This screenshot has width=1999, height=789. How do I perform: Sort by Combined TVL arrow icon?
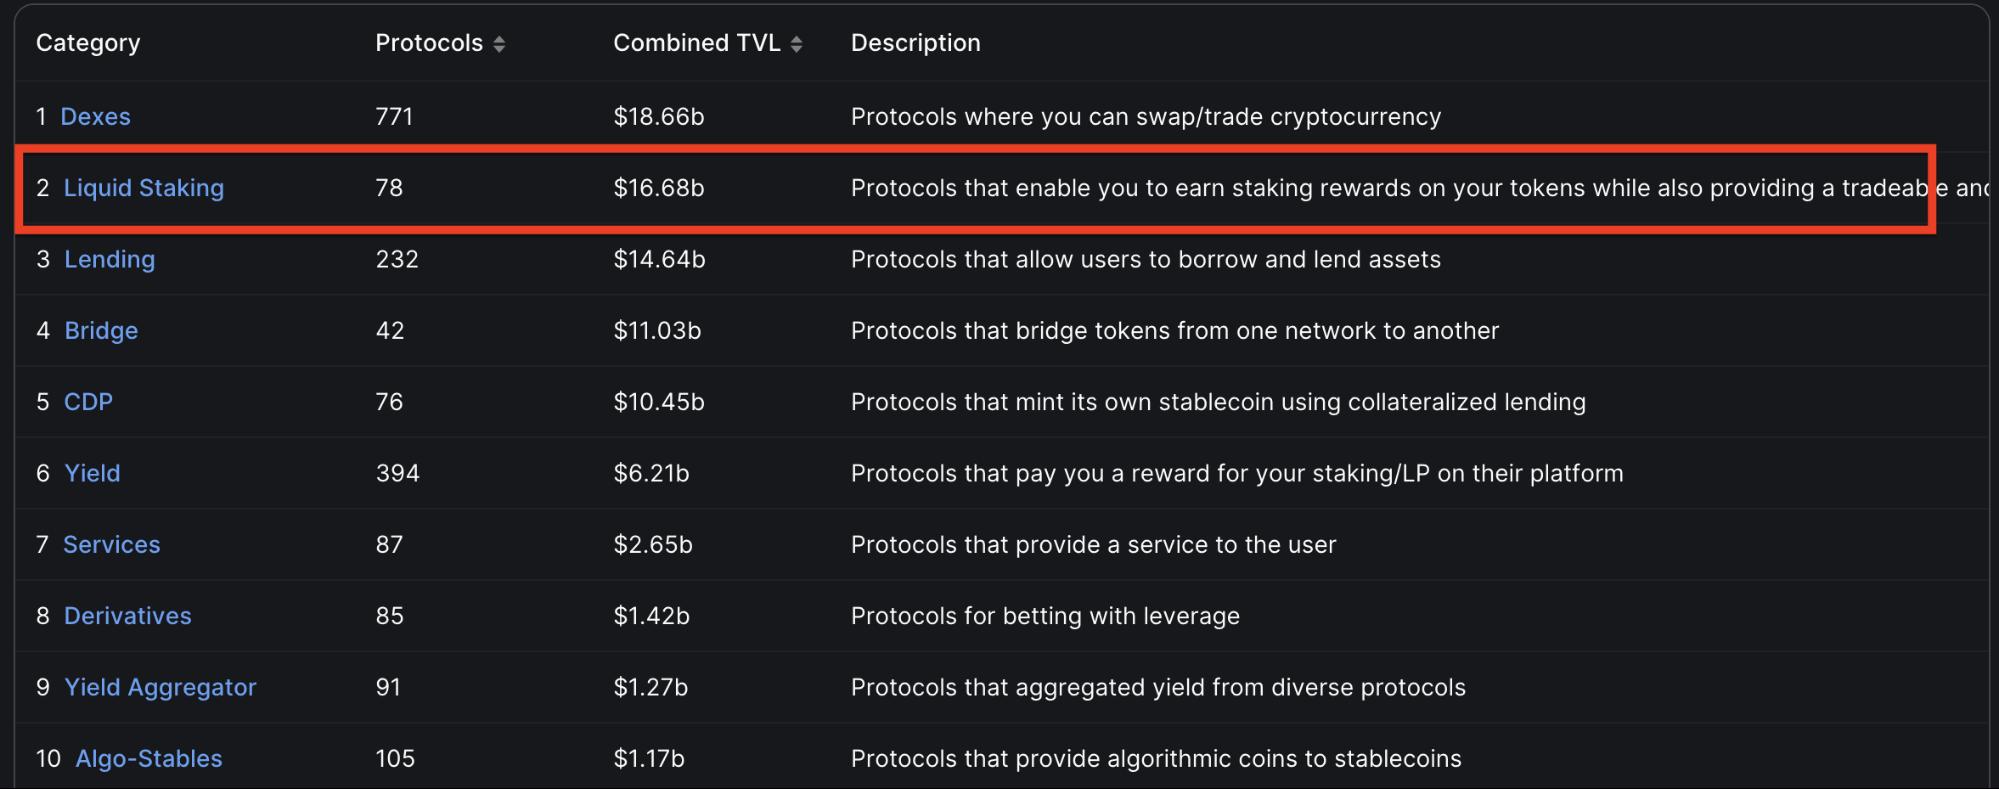(796, 44)
